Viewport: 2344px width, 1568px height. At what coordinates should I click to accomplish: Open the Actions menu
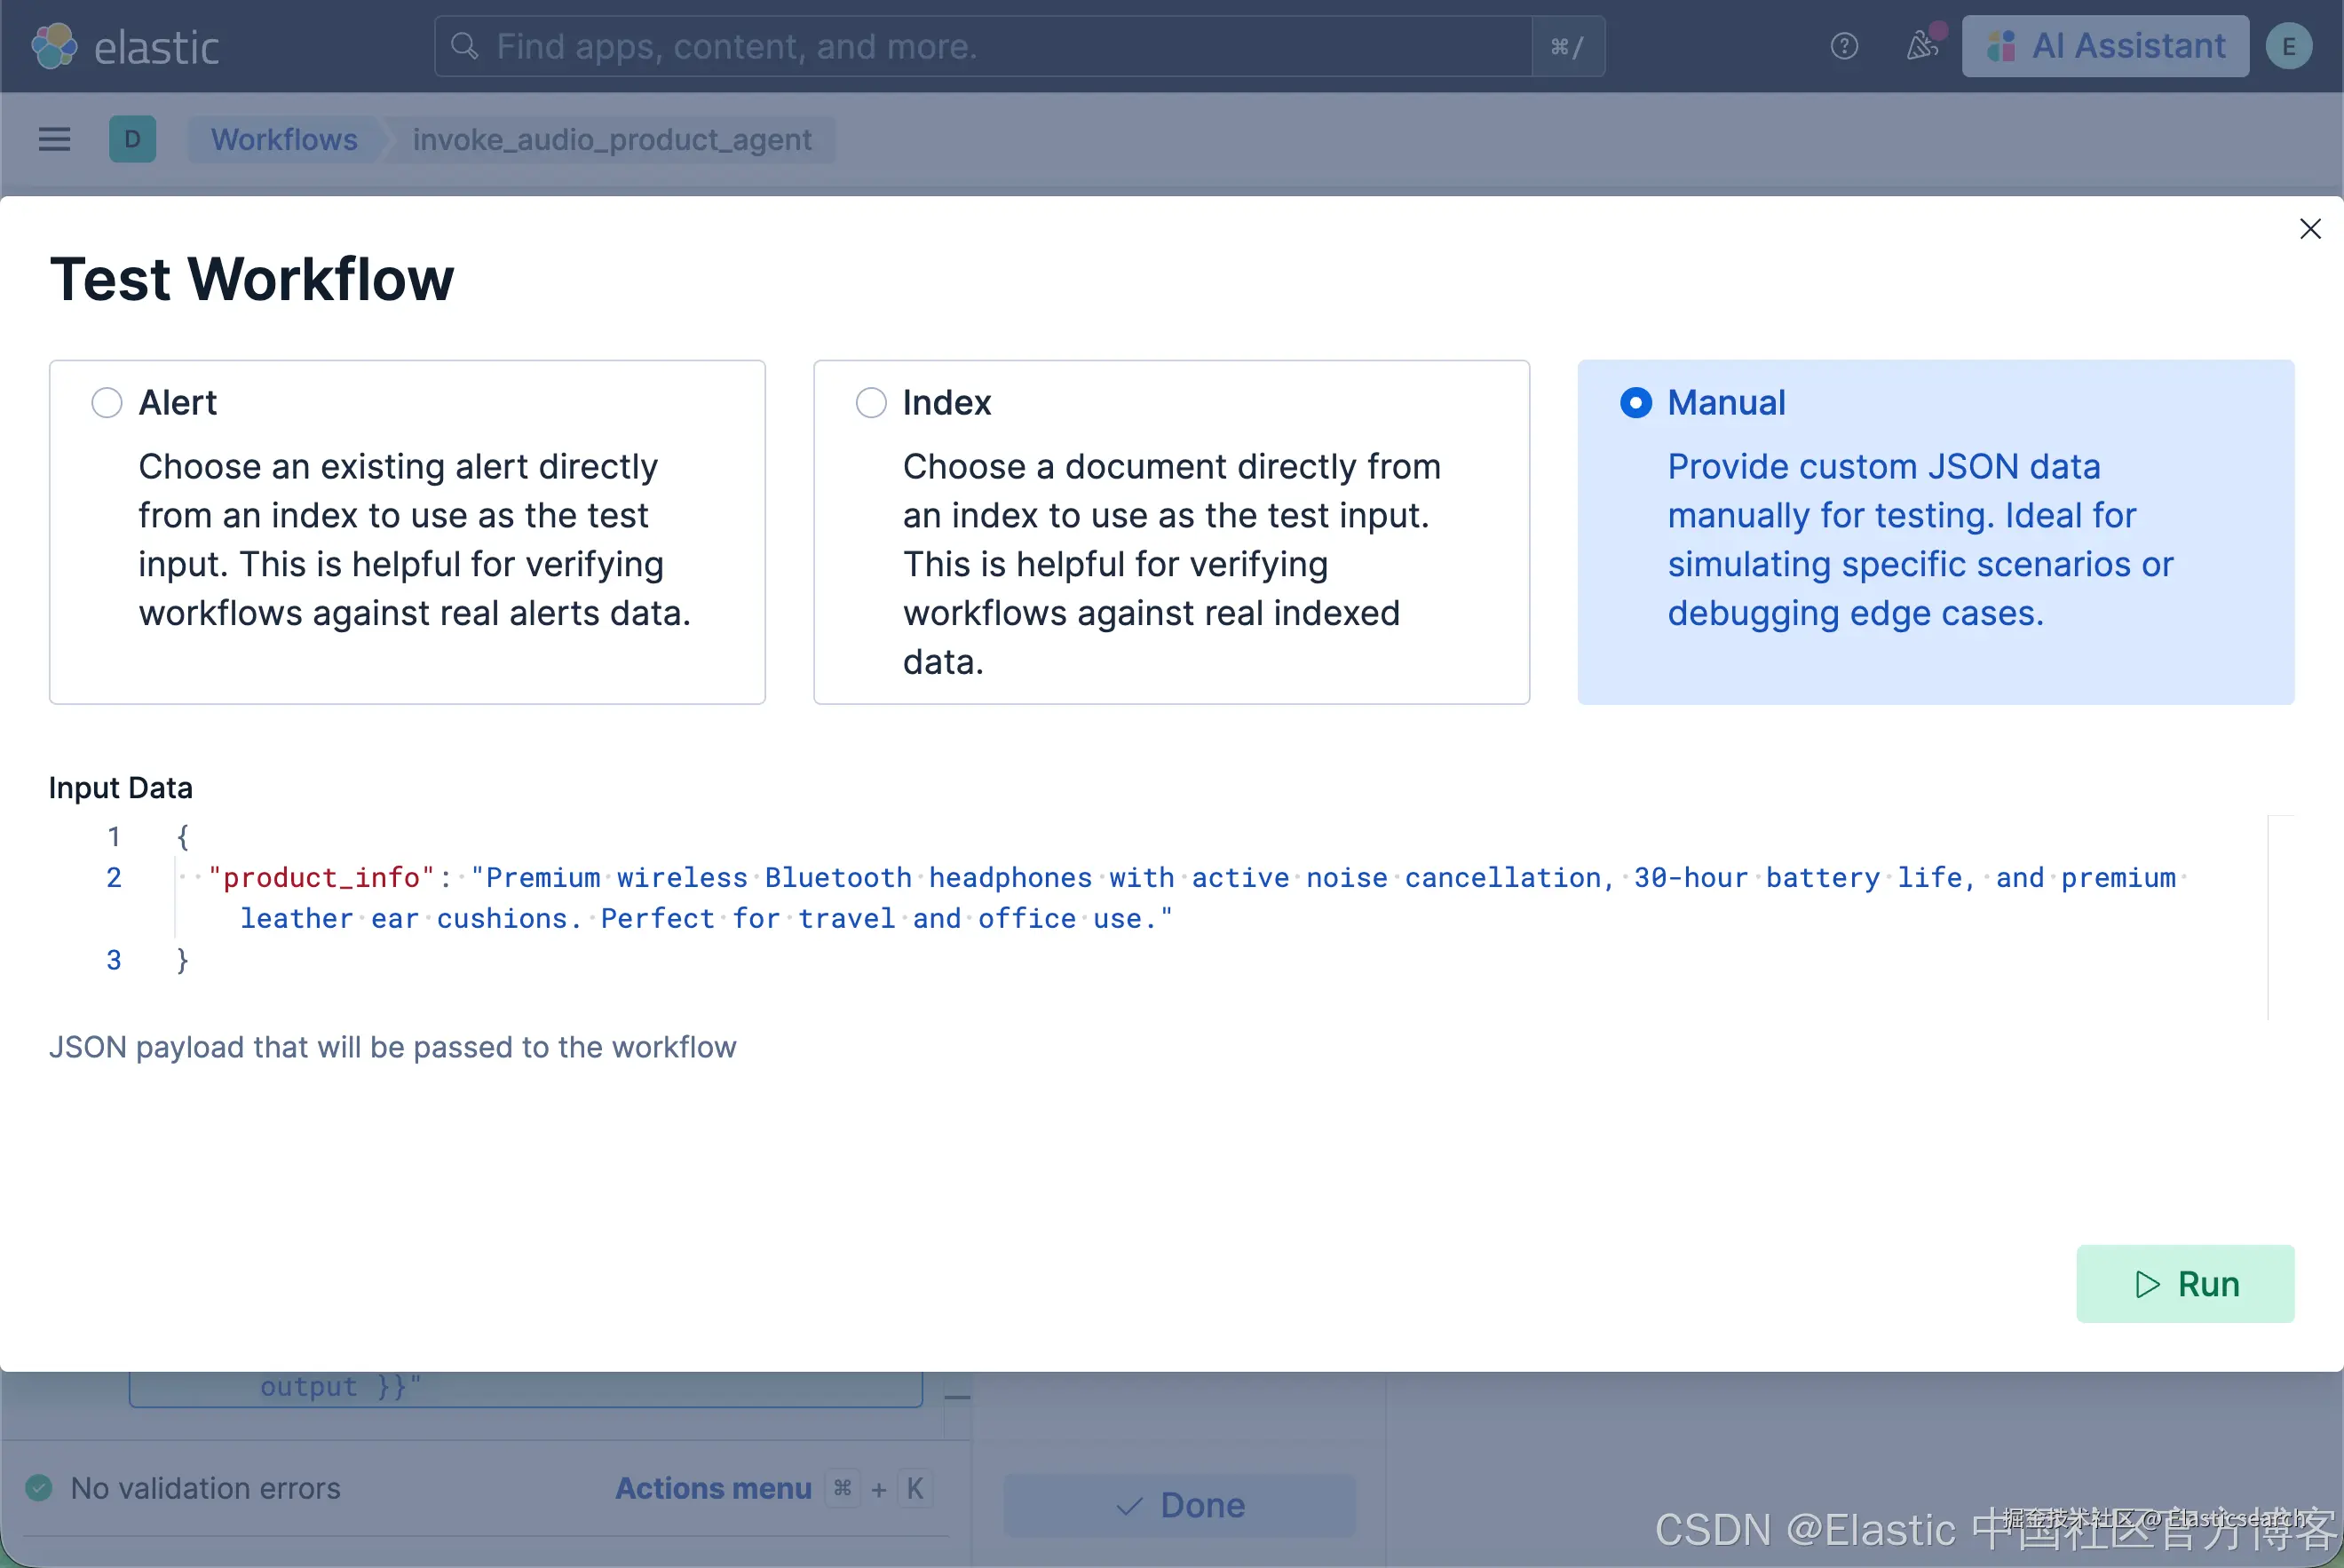[x=713, y=1488]
